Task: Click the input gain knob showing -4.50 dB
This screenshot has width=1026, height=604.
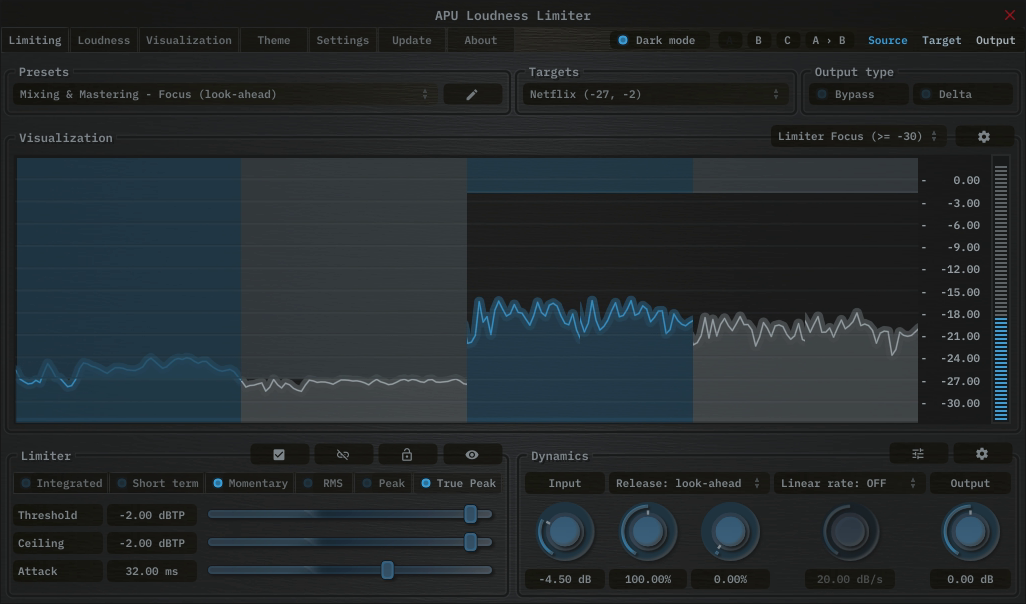Action: [565, 532]
